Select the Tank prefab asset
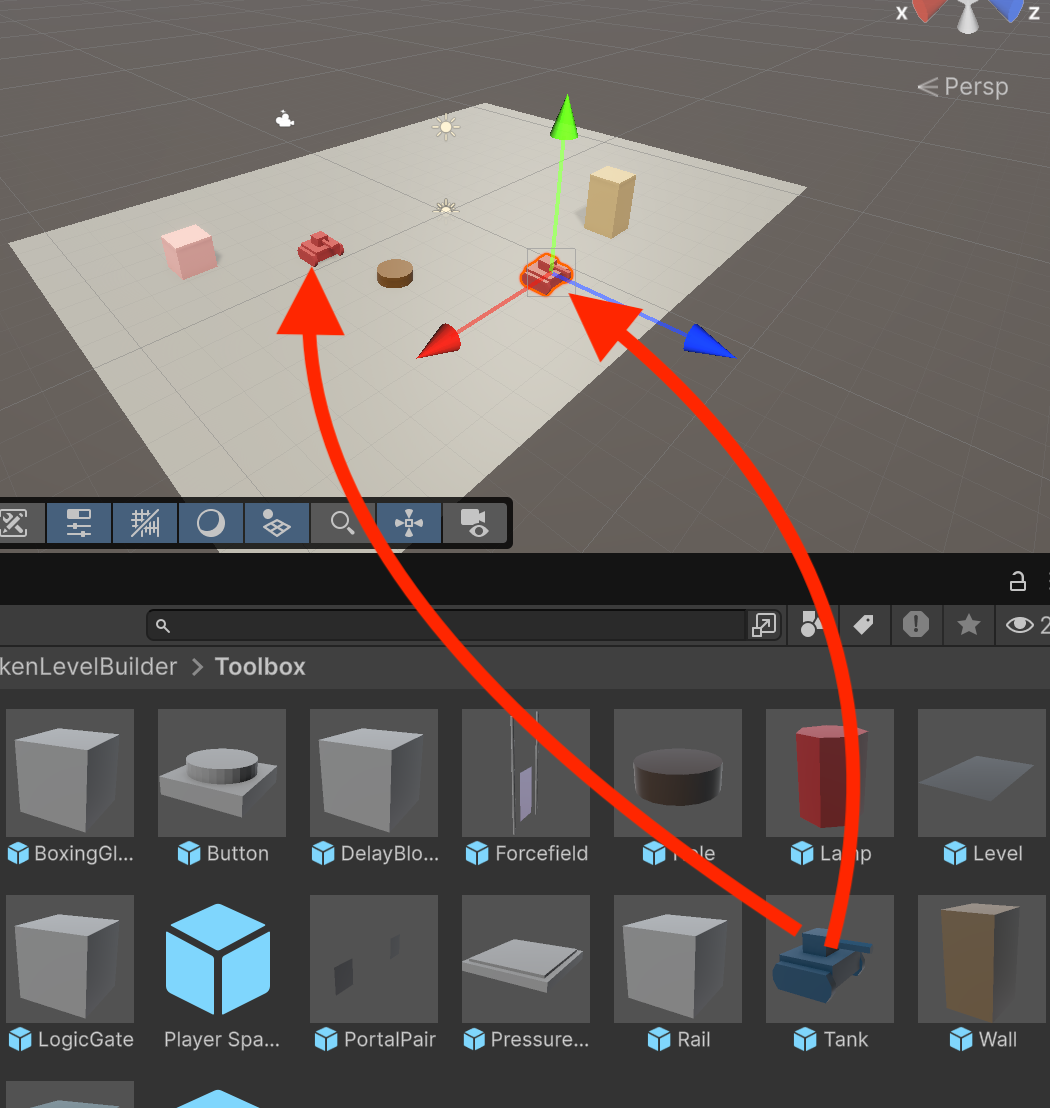 (x=830, y=973)
